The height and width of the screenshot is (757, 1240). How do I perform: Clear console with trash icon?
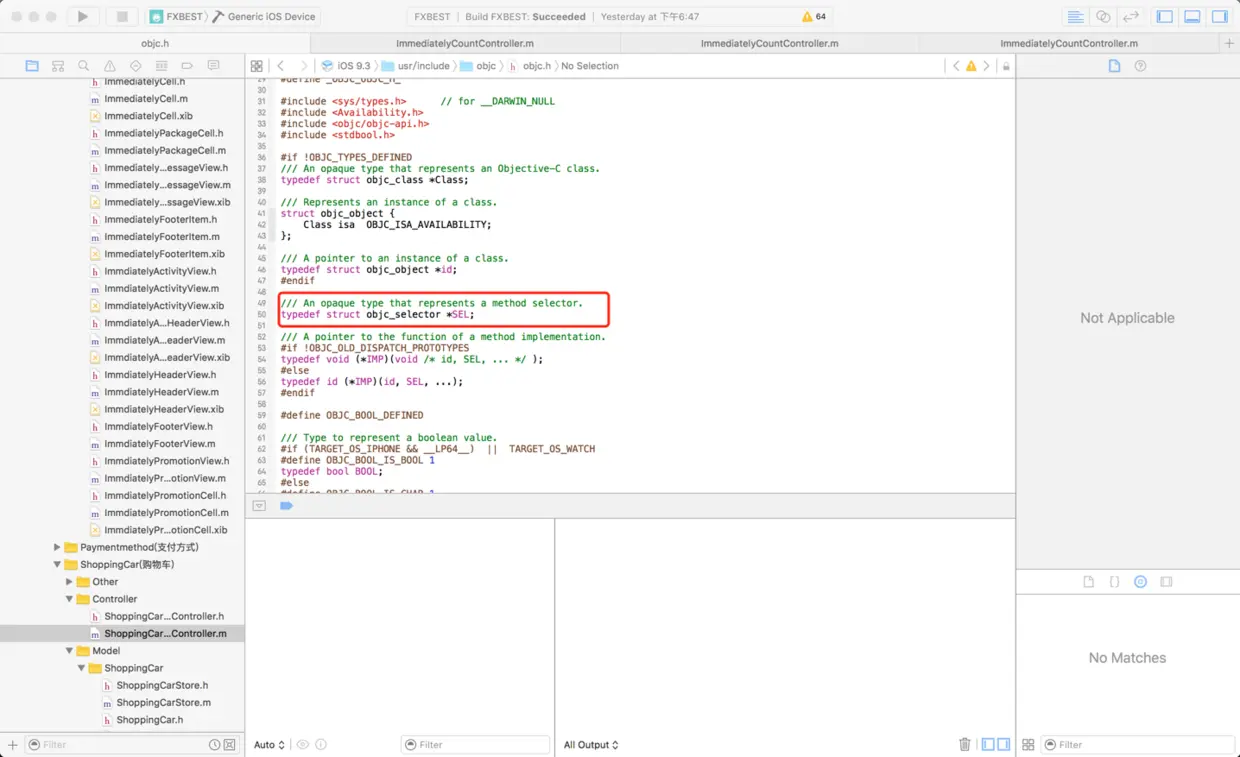click(x=965, y=745)
